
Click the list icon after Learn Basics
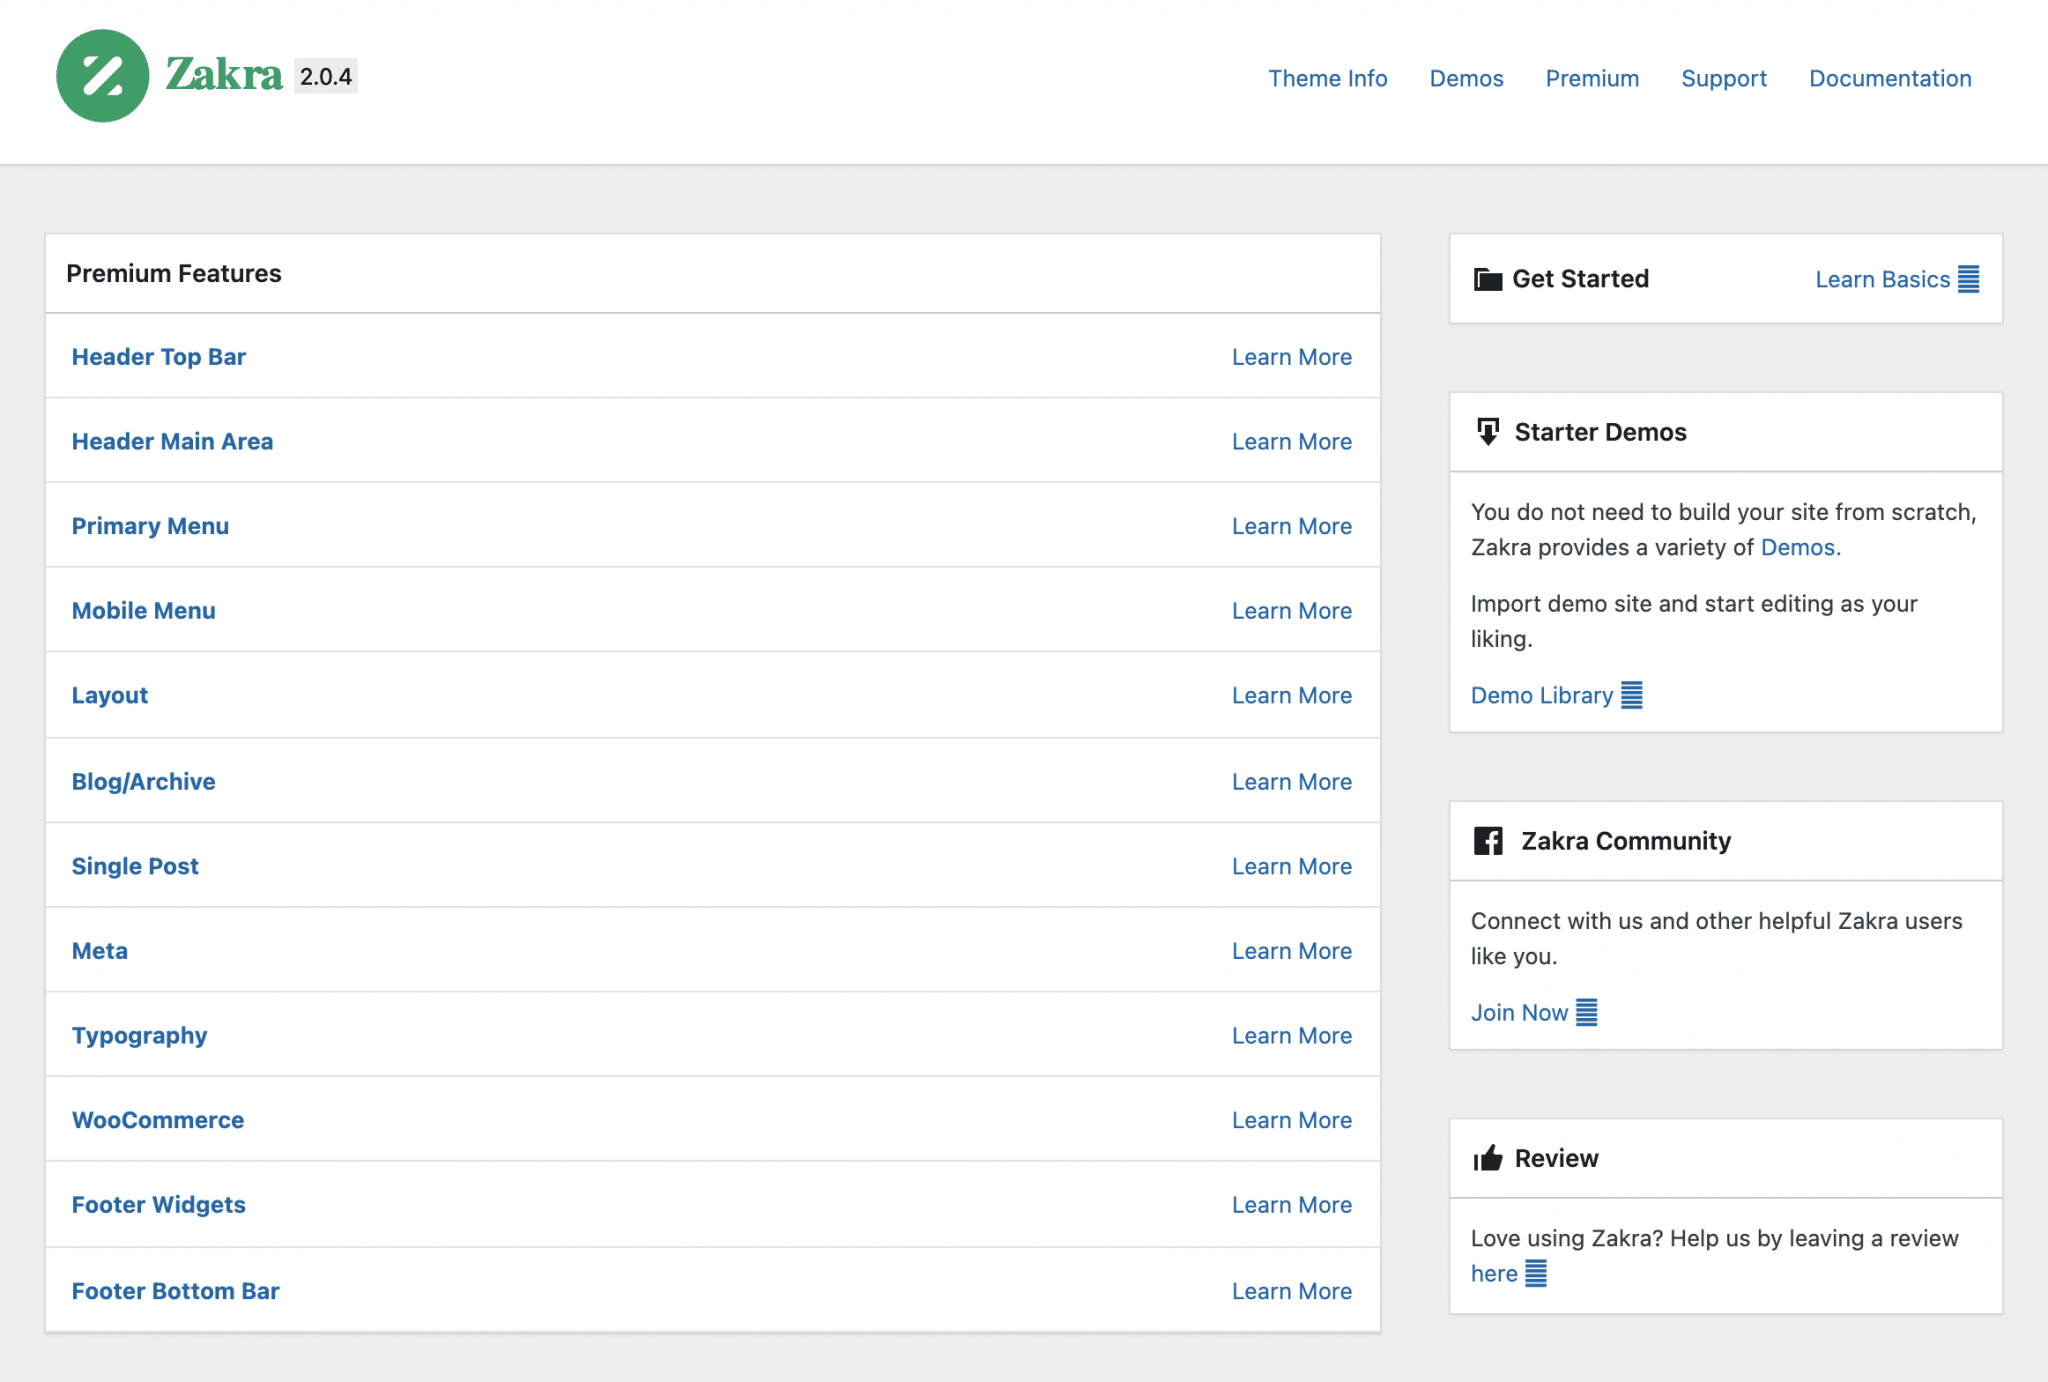pyautogui.click(x=1968, y=279)
